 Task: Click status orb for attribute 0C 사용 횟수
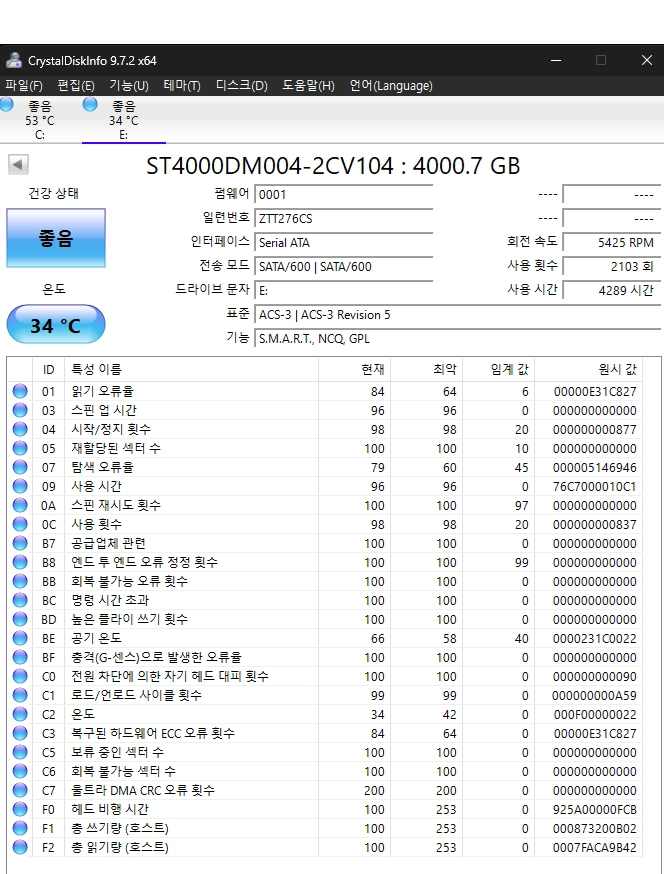tap(20, 524)
